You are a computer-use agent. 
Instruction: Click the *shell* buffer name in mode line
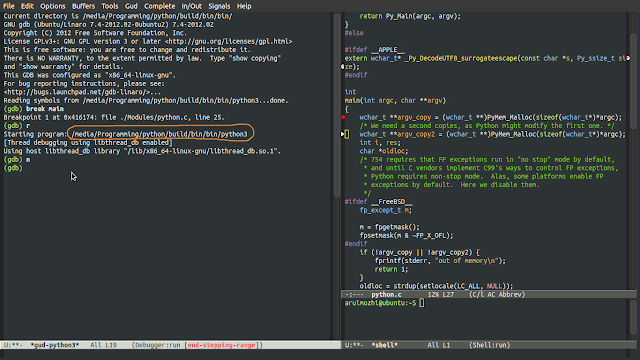[x=384, y=345]
